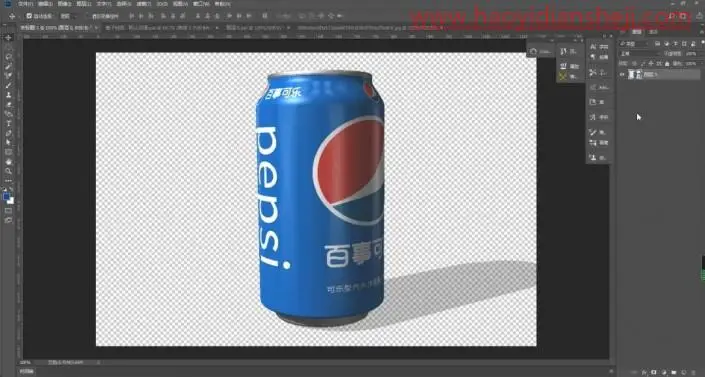Add a layer mask from Layers panel bottom

click(x=654, y=372)
